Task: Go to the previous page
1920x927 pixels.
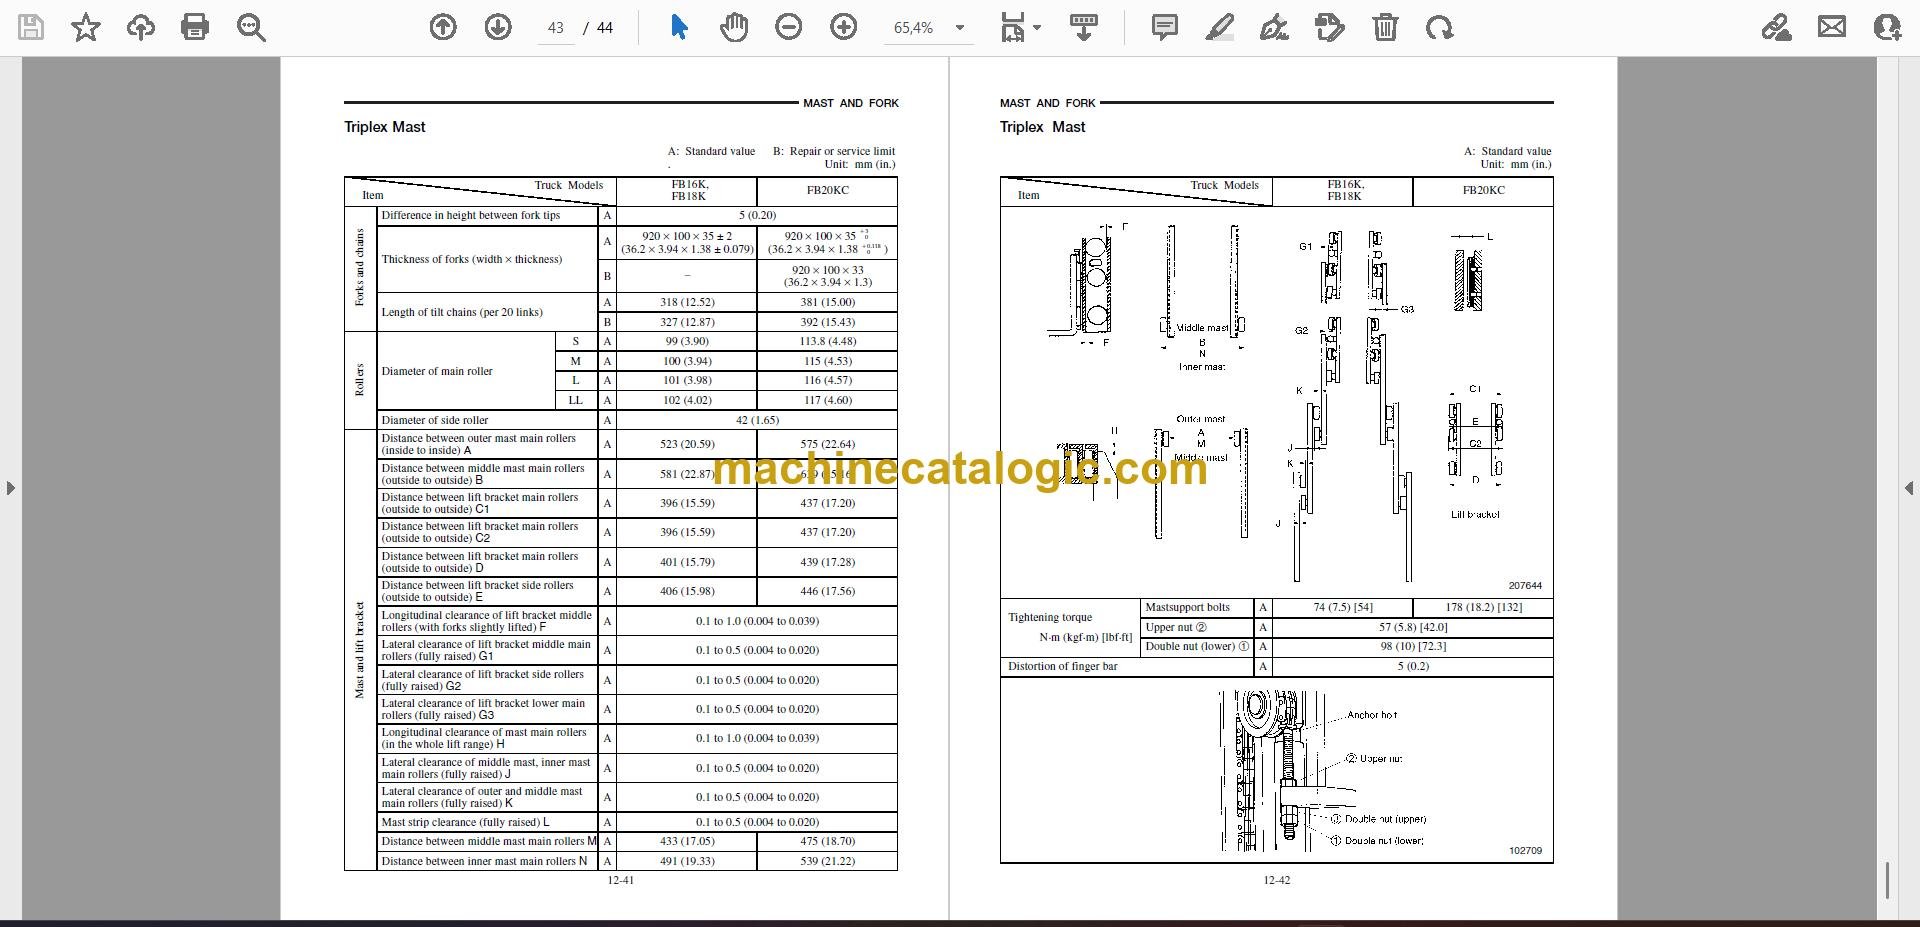Action: 443,28
